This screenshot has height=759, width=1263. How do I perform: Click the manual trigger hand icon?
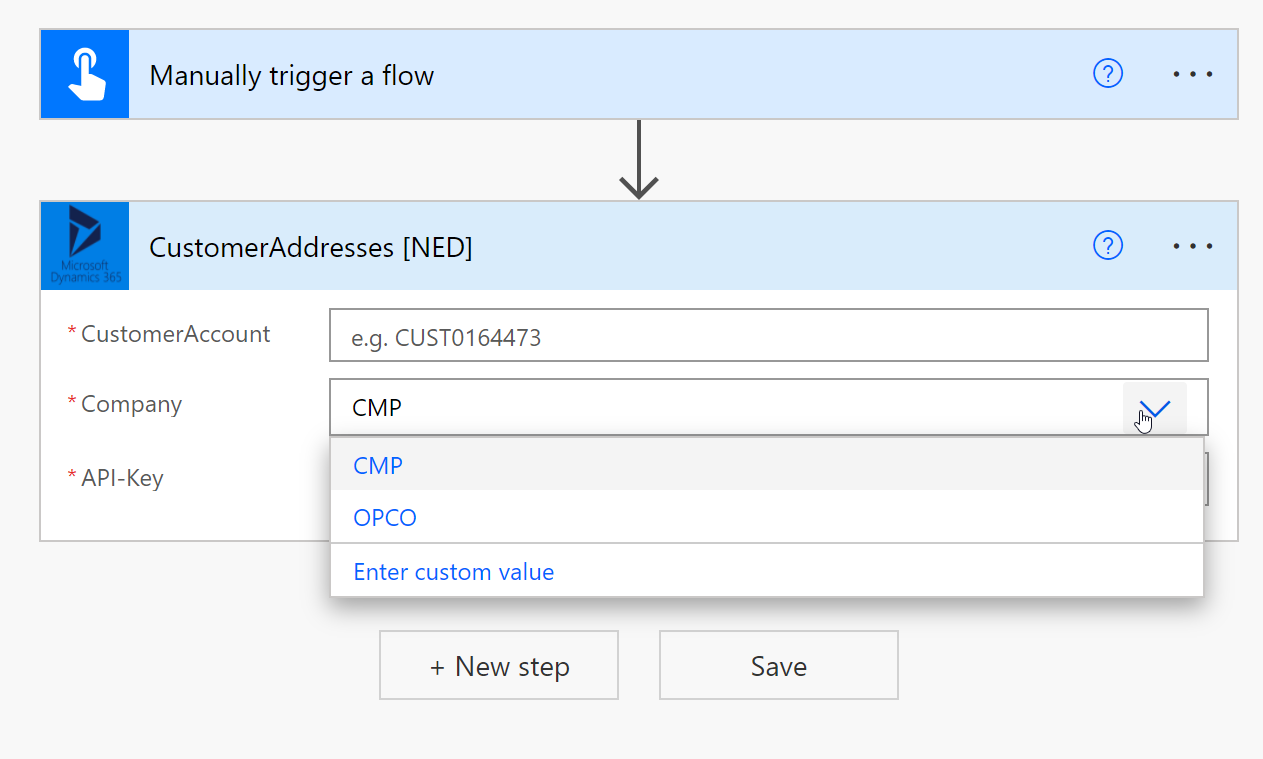(x=85, y=75)
